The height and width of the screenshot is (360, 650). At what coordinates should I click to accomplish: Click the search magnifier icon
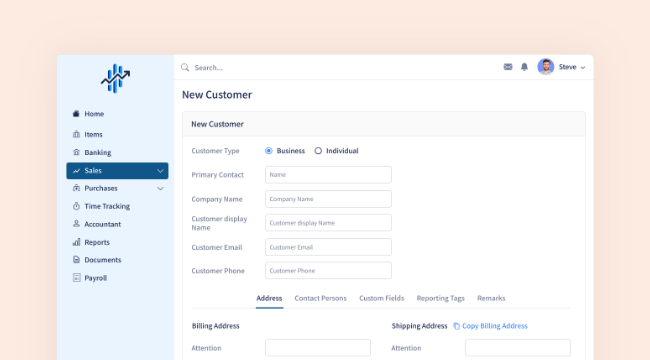(x=185, y=67)
